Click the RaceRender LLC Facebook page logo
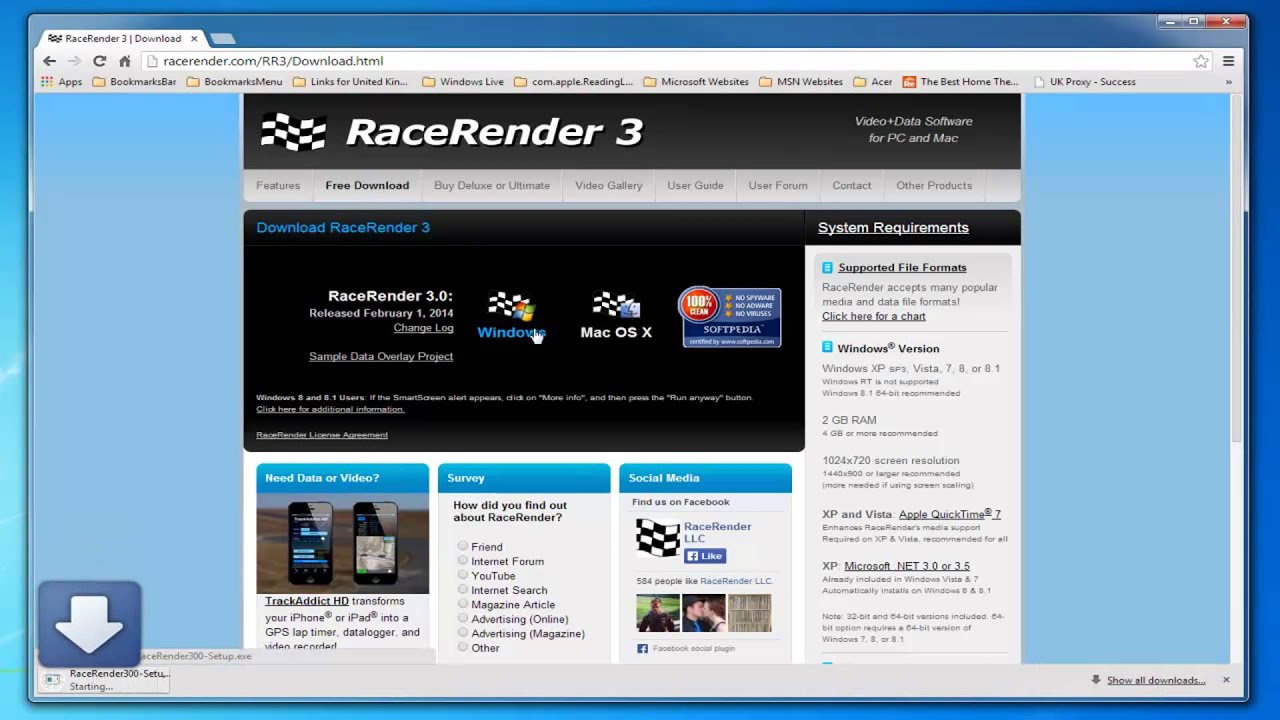Viewport: 1280px width, 720px height. pyautogui.click(x=657, y=538)
